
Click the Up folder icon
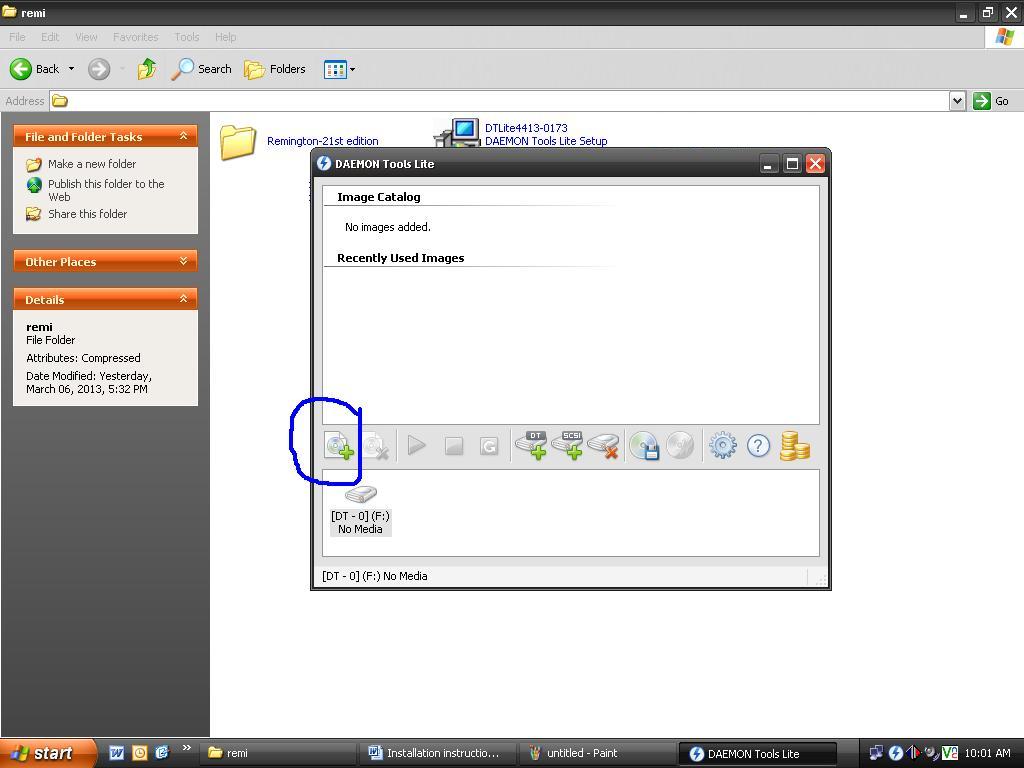tap(147, 69)
